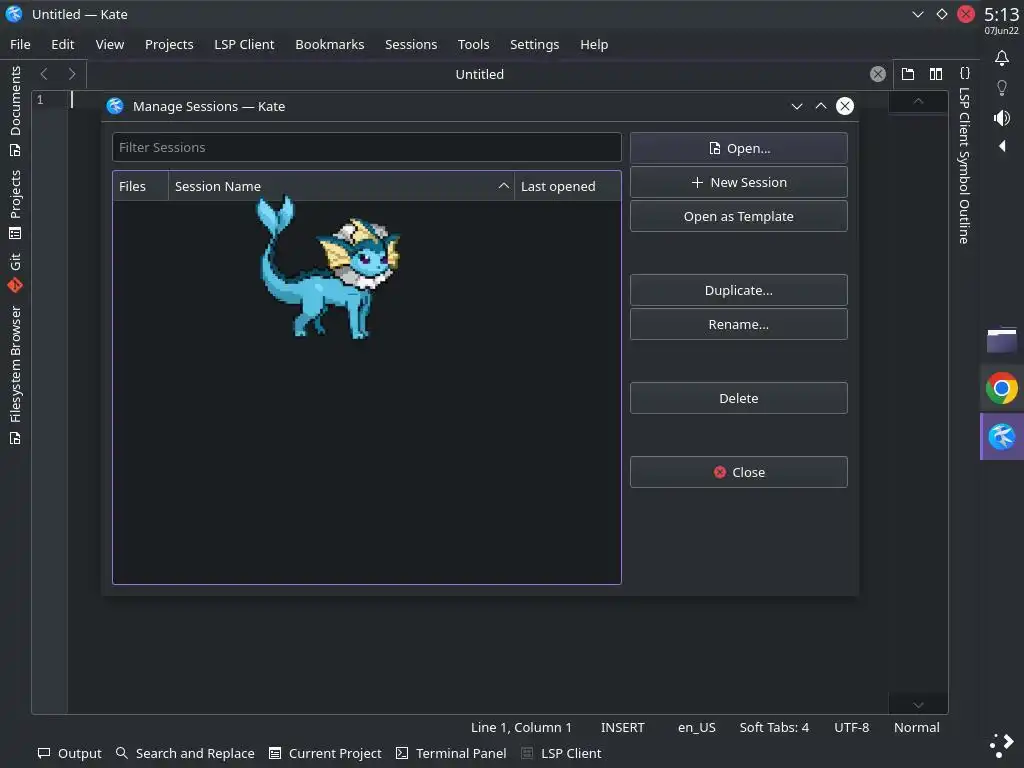Viewport: 1024px width, 768px height.
Task: Focus the Filter Sessions input field
Action: 366,147
